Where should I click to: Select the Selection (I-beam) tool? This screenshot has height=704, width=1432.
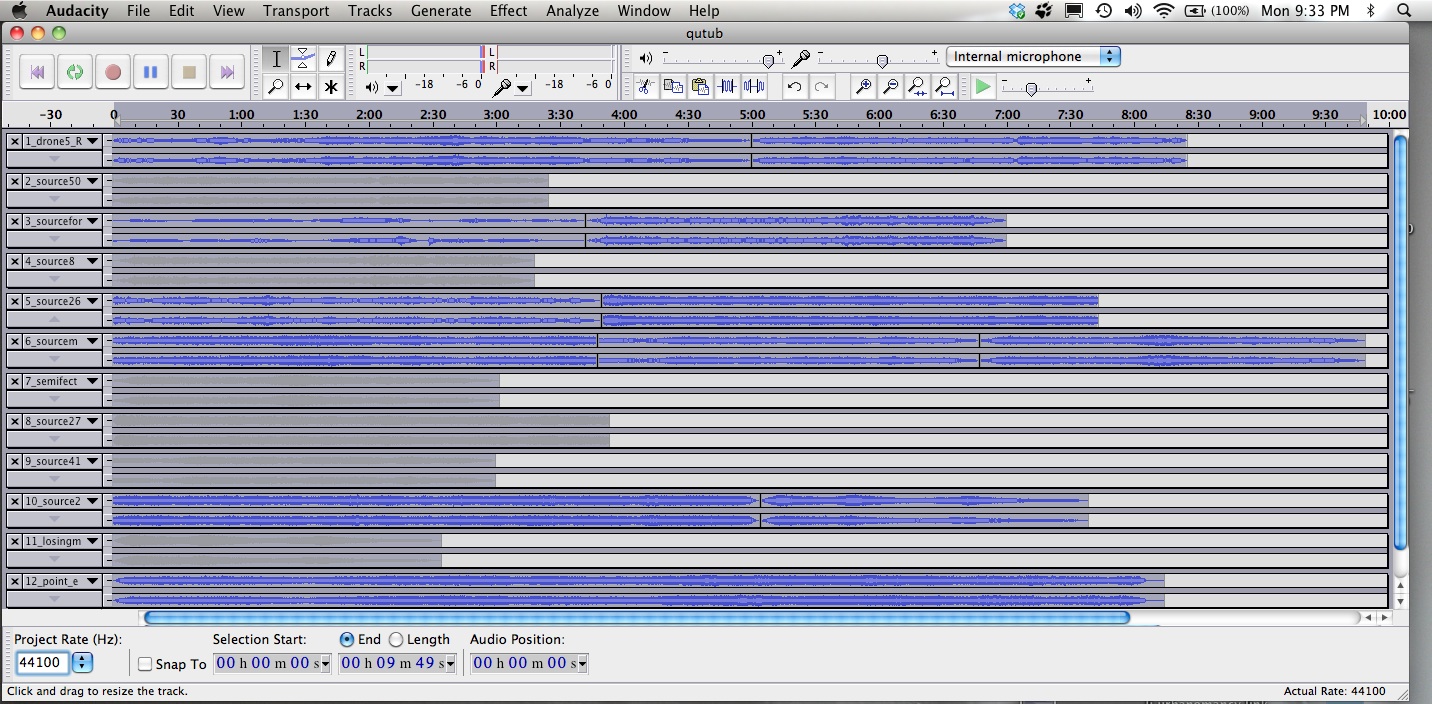(276, 59)
